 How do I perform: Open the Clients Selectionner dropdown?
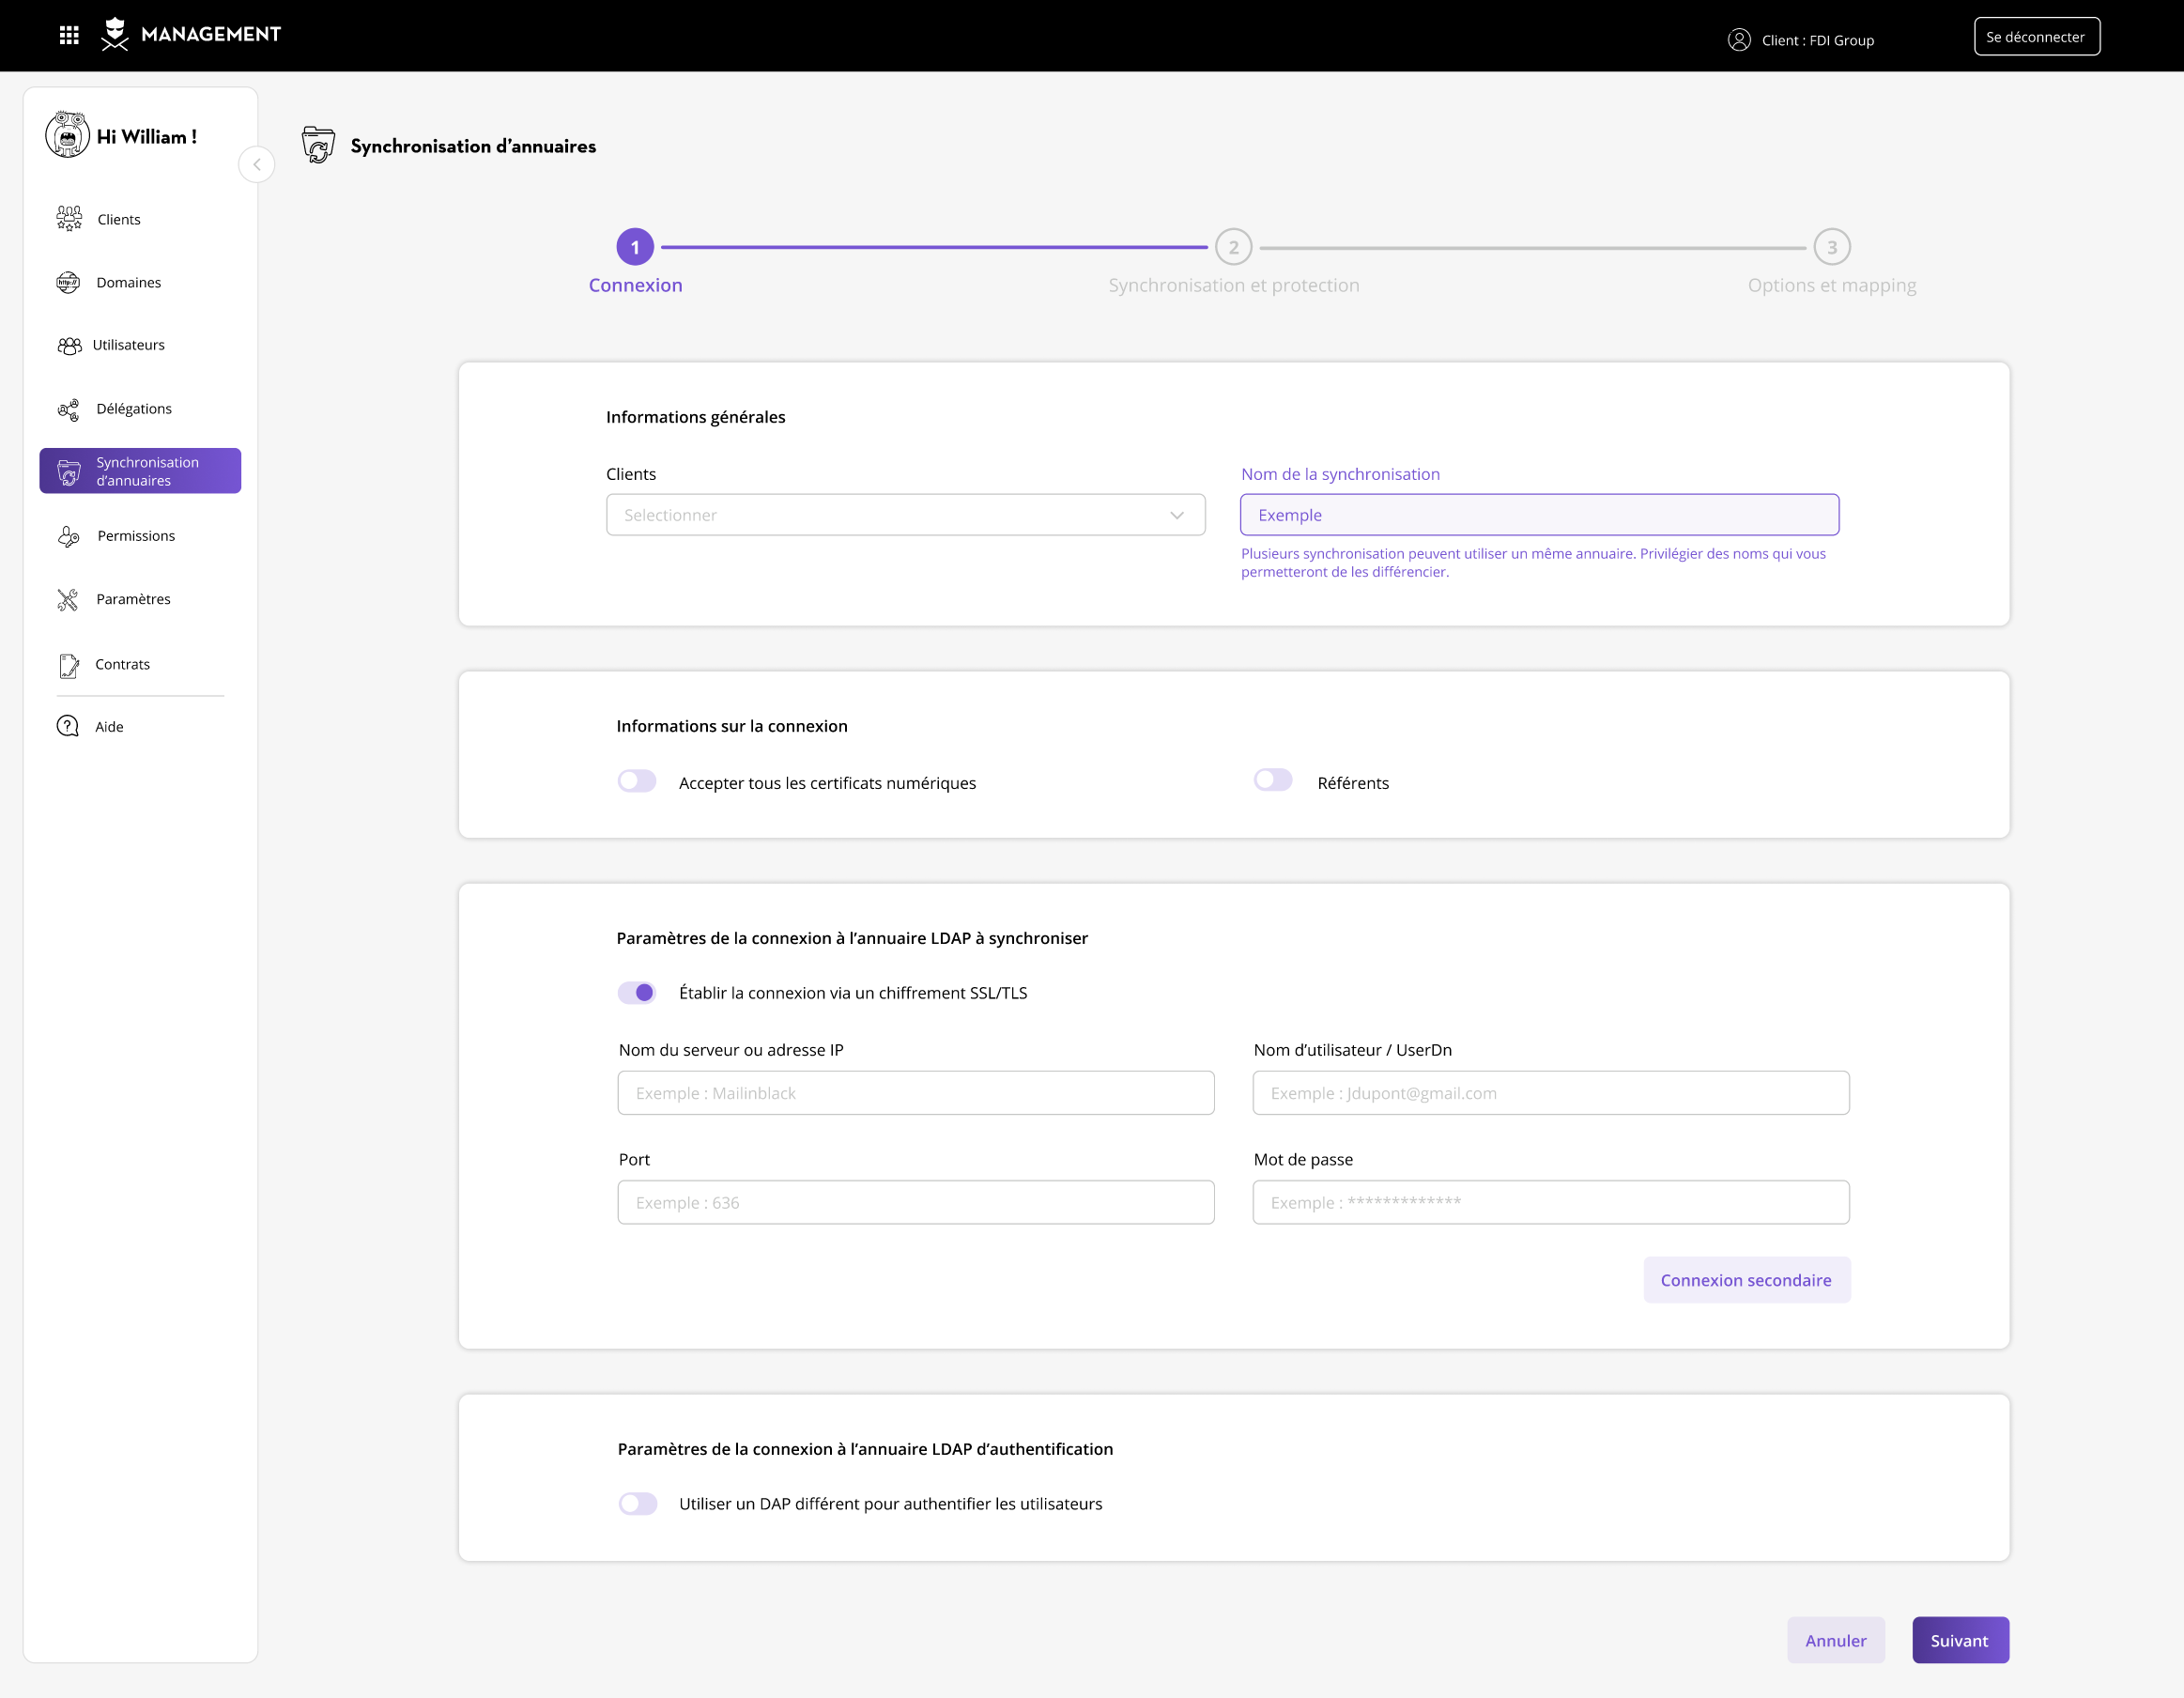905,515
